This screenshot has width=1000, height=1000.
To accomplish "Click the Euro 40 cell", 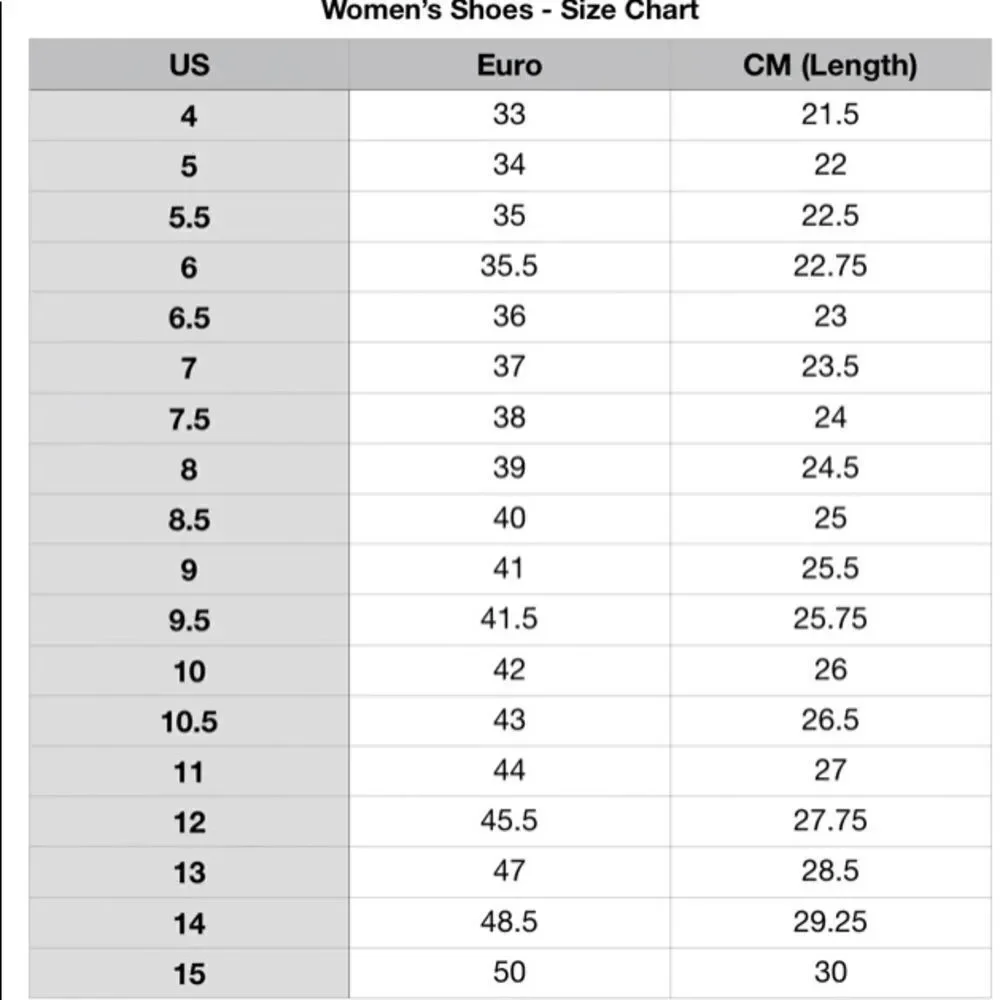I will click(509, 519).
